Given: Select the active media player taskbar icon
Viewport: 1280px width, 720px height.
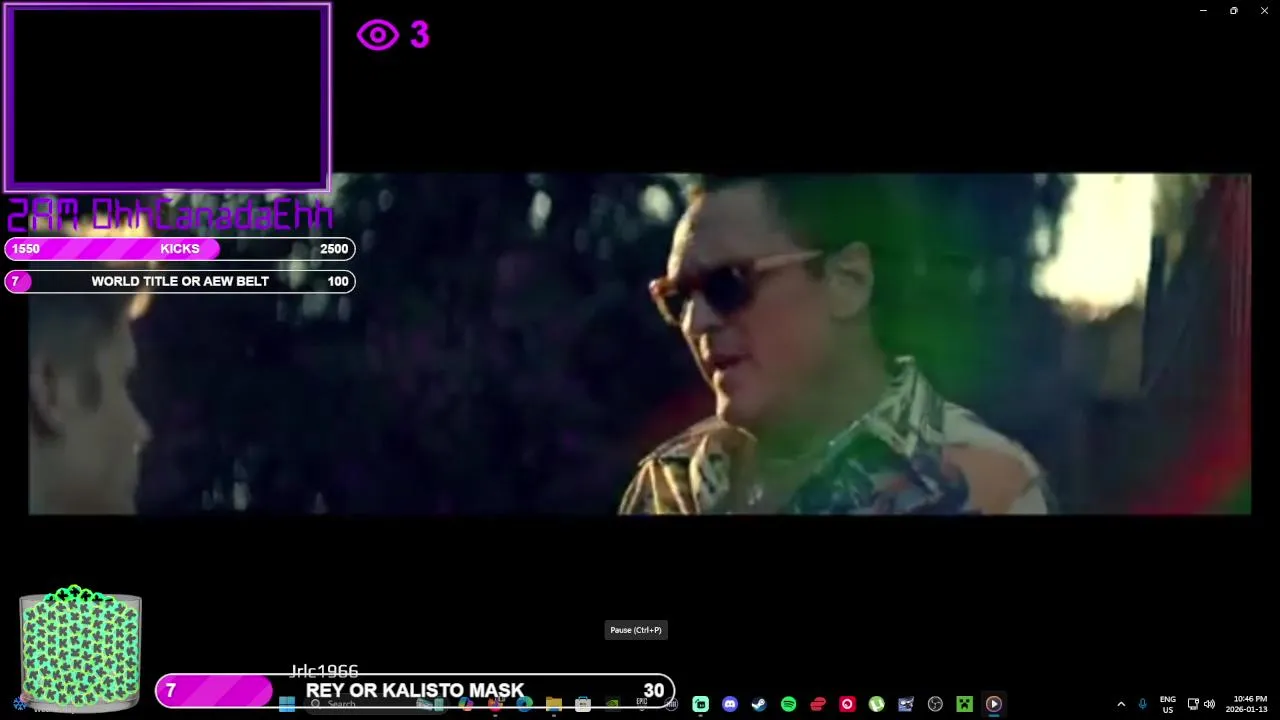Looking at the screenshot, I should pos(993,704).
